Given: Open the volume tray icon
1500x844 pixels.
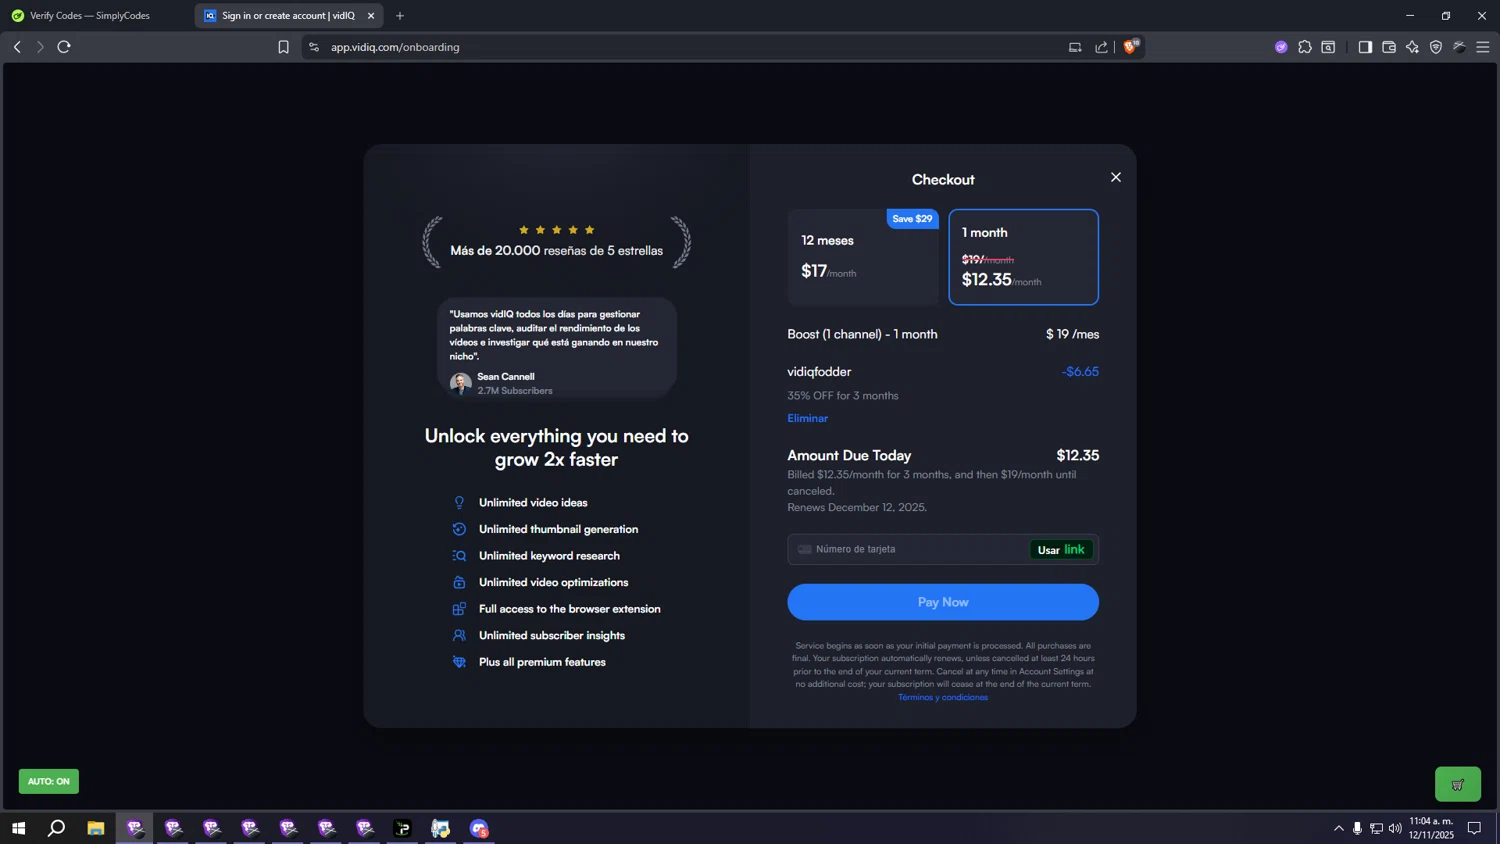Looking at the screenshot, I should (1395, 828).
